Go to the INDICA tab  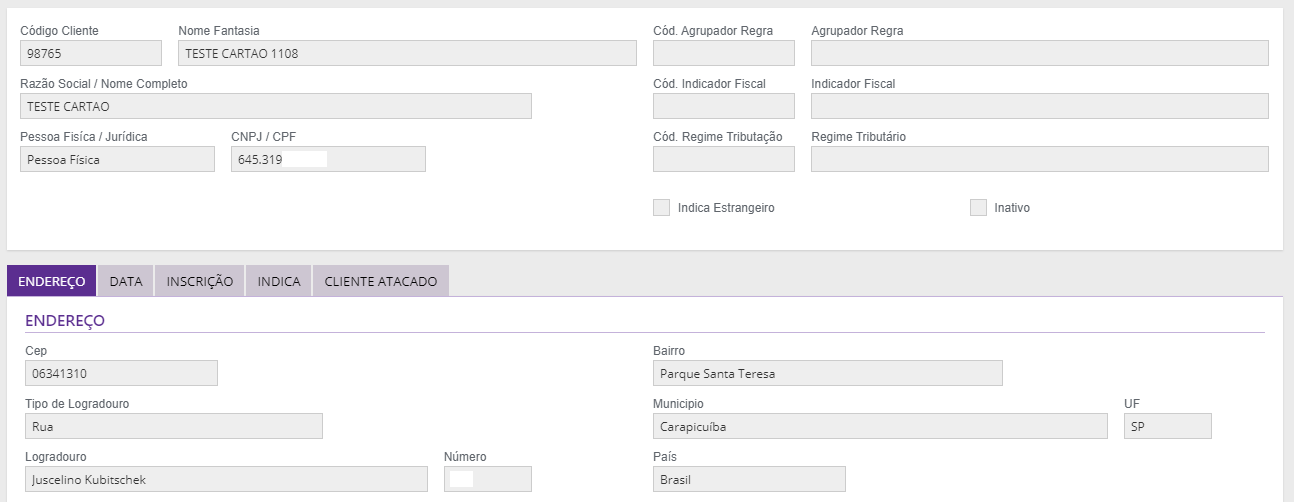tap(279, 281)
